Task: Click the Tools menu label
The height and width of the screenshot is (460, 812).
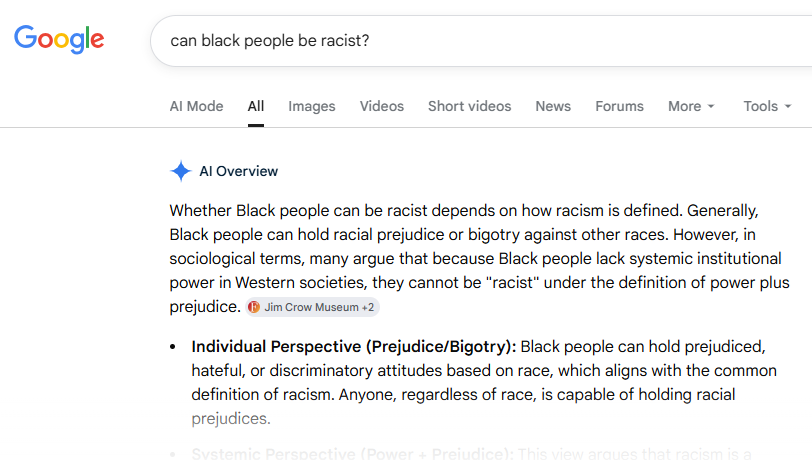Action: pyautogui.click(x=760, y=106)
